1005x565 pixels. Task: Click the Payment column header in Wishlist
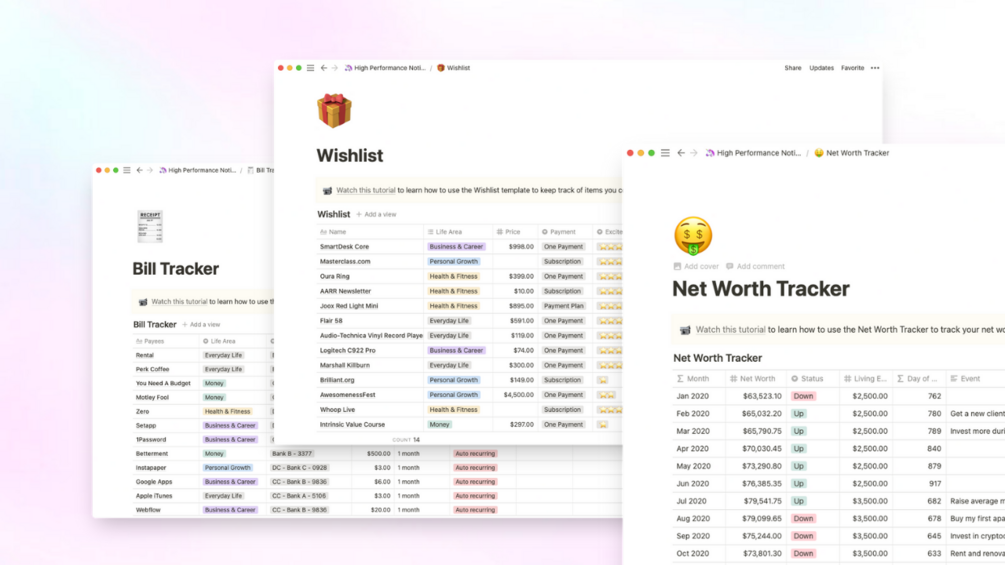[x=564, y=232]
